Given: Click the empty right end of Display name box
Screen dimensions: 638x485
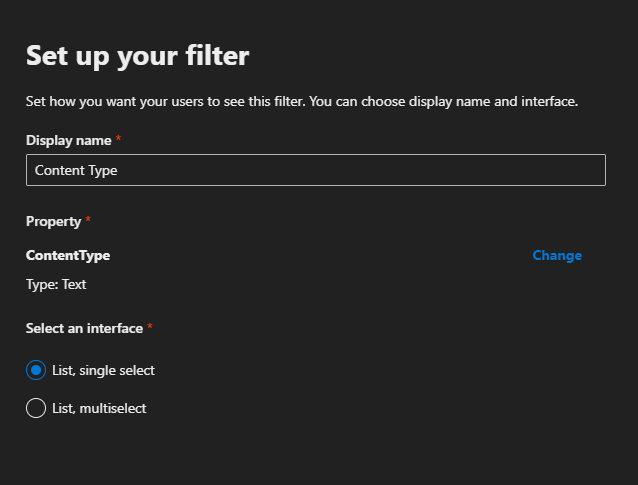Looking at the screenshot, I should click(x=560, y=170).
